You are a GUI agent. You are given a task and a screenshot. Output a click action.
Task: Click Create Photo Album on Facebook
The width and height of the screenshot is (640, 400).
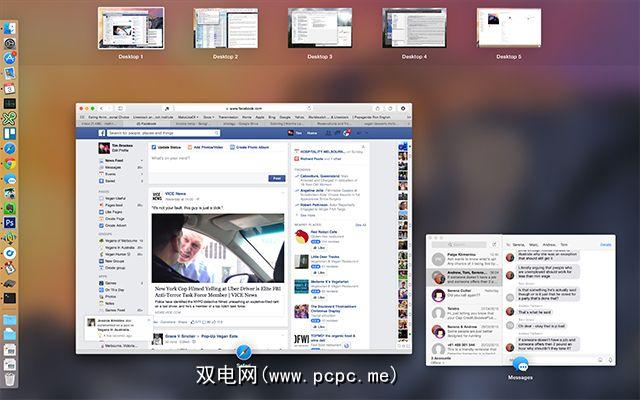(x=249, y=147)
